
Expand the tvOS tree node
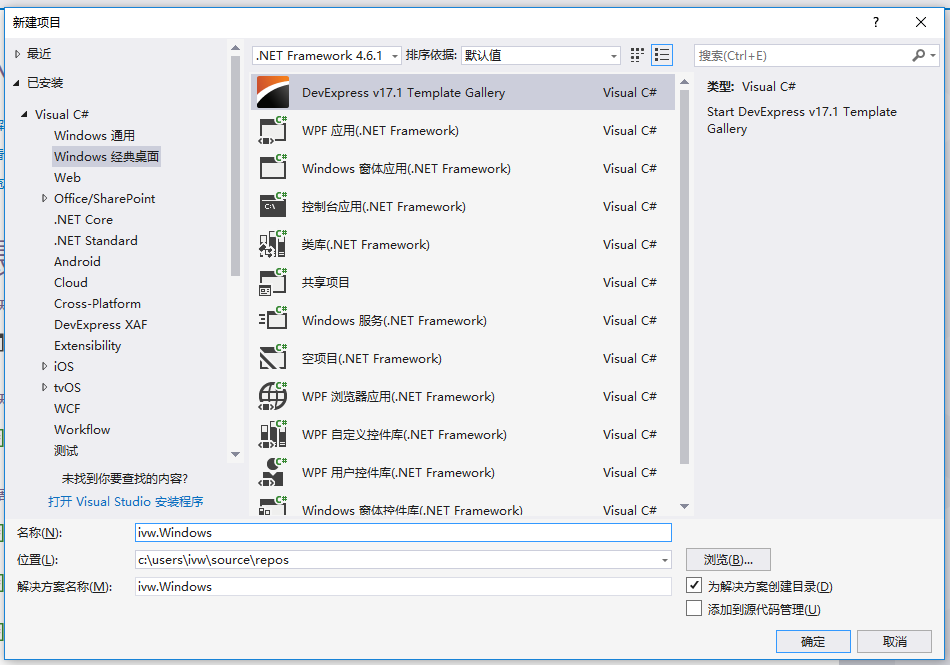[x=44, y=388]
